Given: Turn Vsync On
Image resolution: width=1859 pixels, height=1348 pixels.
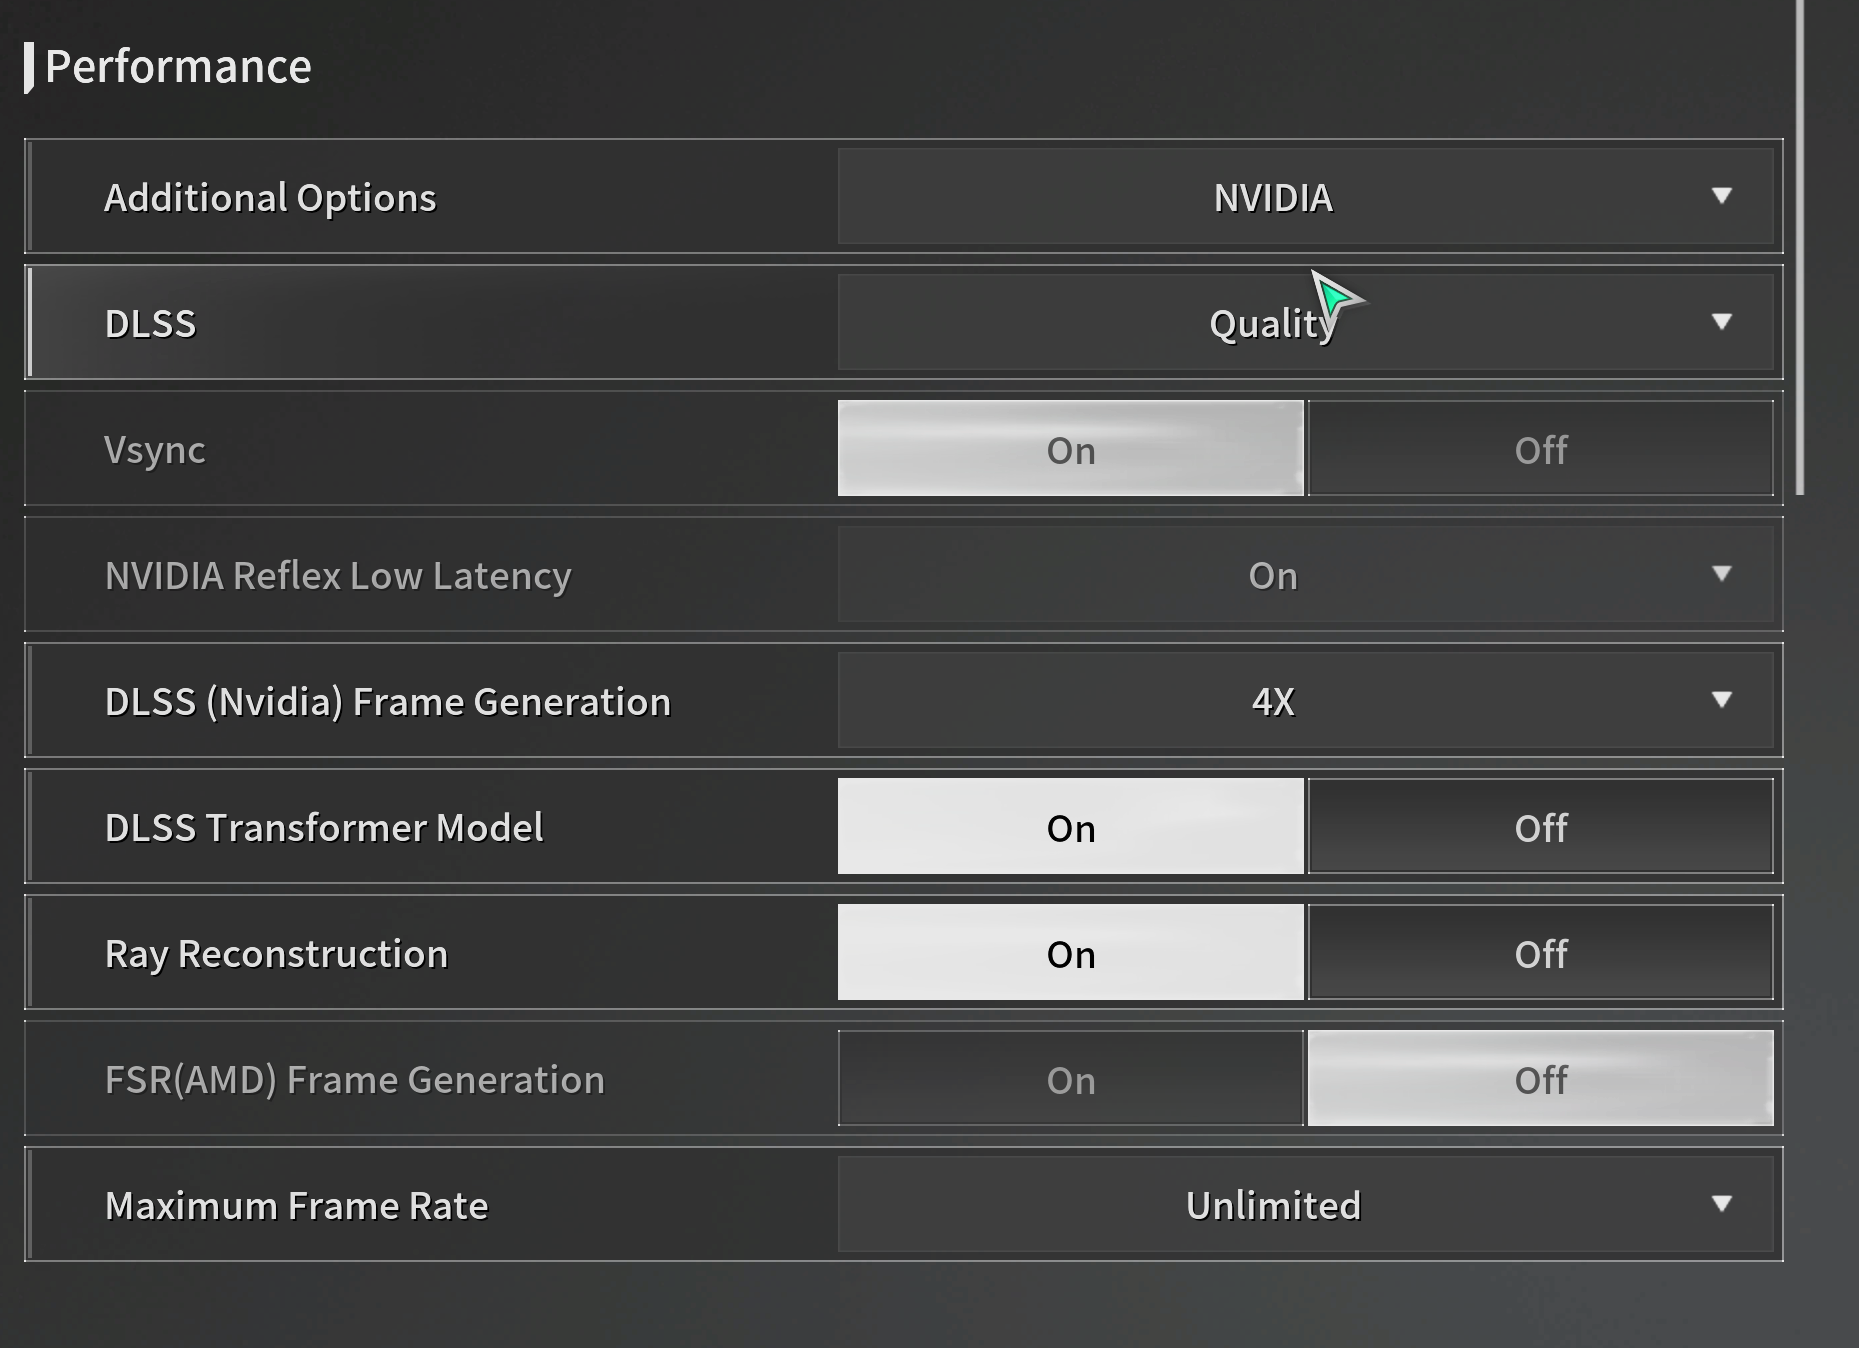Looking at the screenshot, I should click(1070, 448).
